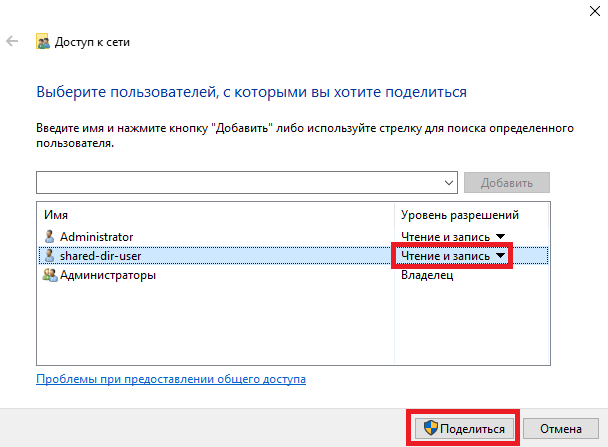Click the shield icon on Поделиться button

(x=430, y=428)
